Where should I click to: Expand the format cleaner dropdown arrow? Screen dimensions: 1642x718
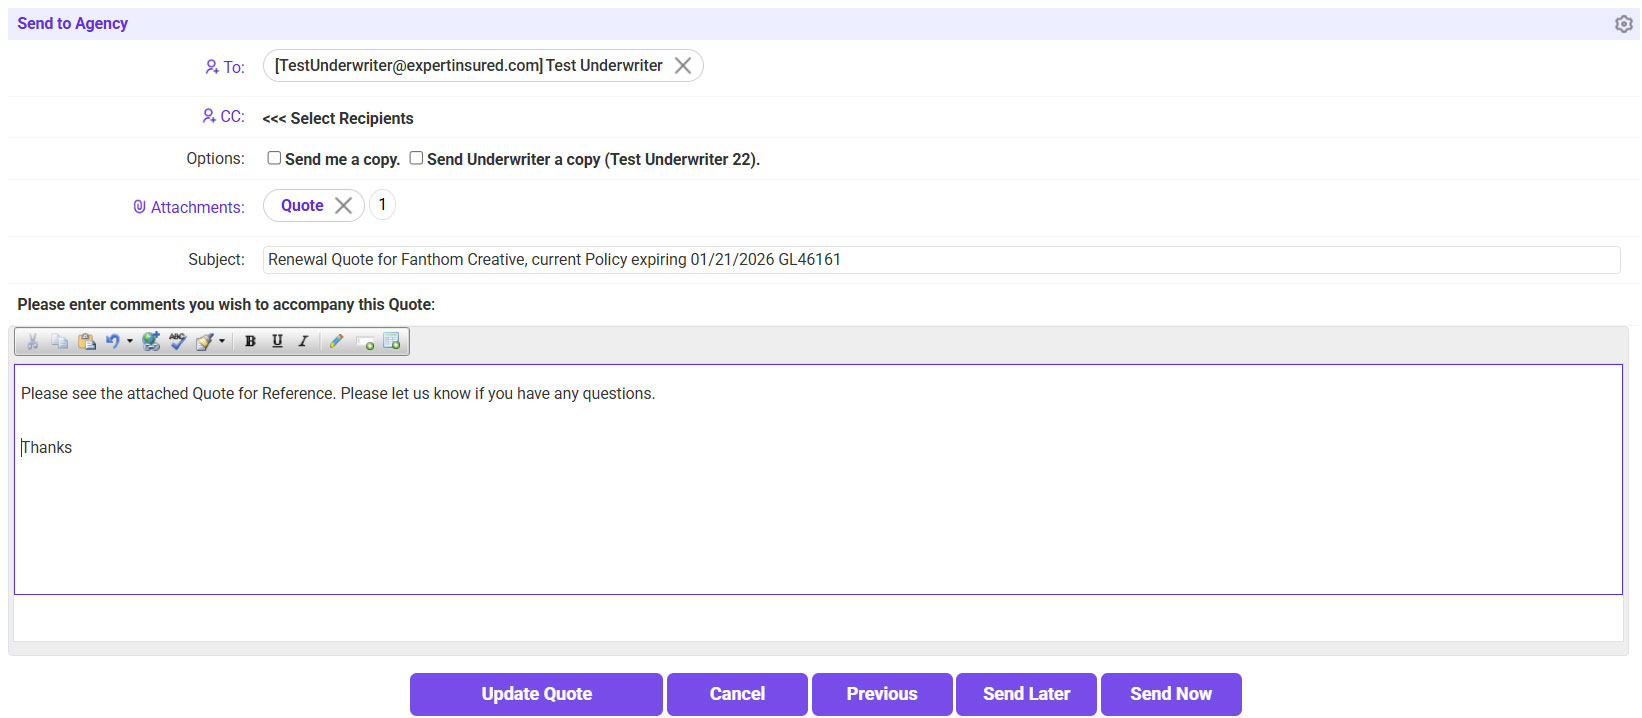(x=222, y=342)
